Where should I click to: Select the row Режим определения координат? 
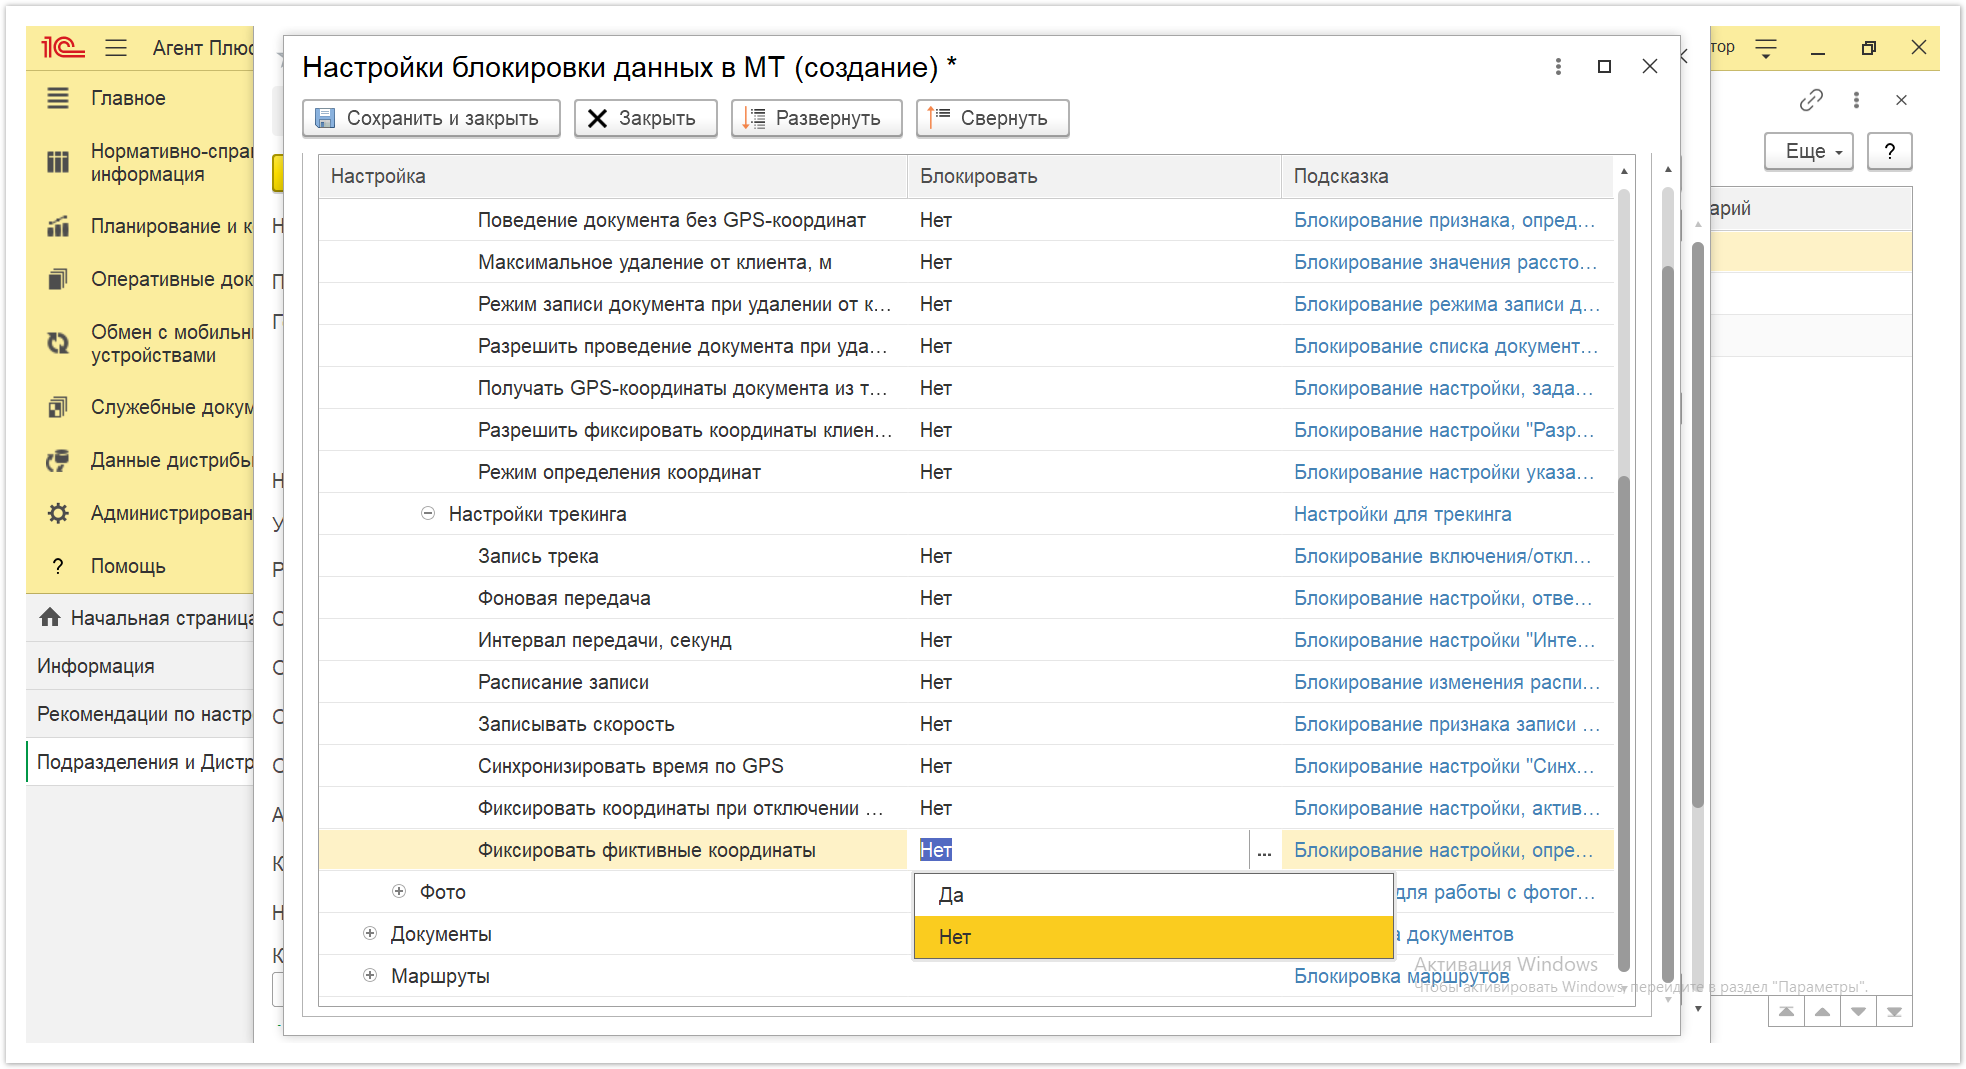(x=966, y=472)
